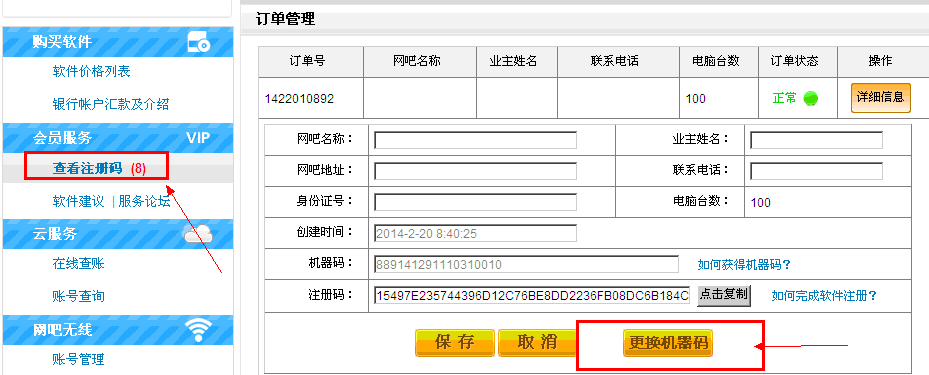Click the 点击复制 button
929x375 pixels.
pyautogui.click(x=724, y=295)
